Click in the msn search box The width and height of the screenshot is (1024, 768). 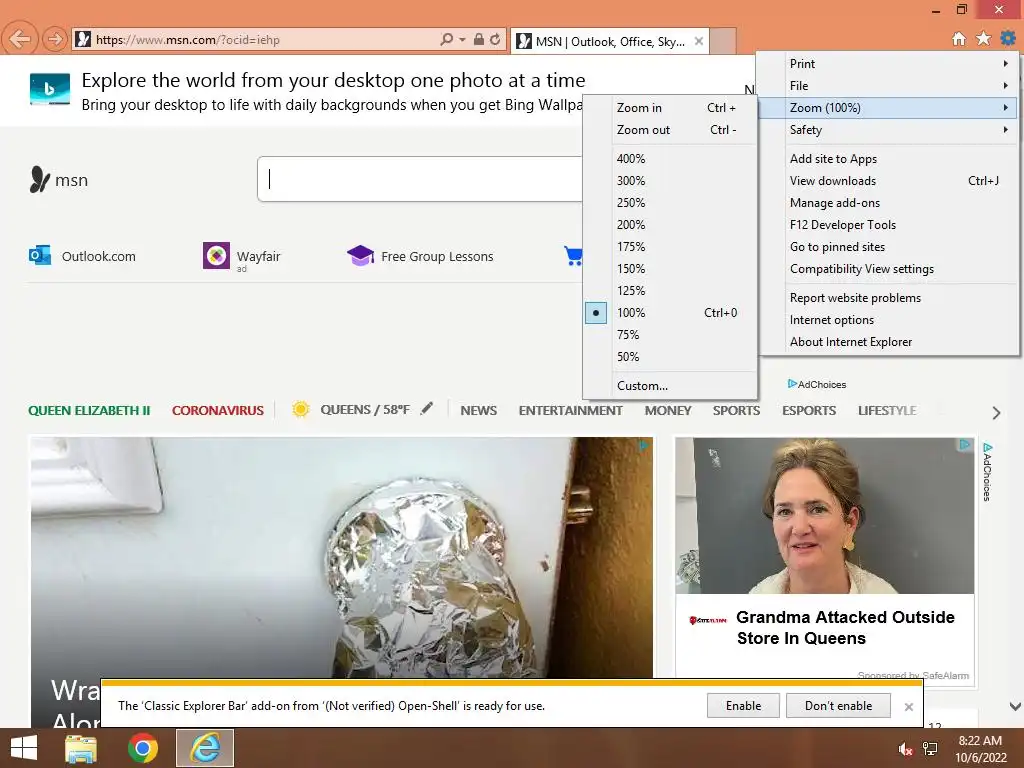(421, 179)
